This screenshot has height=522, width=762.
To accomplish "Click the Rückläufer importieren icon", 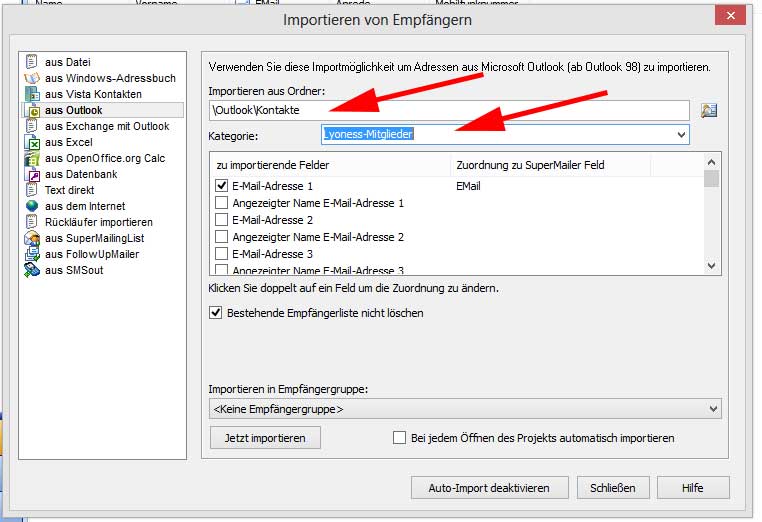I will [x=32, y=222].
